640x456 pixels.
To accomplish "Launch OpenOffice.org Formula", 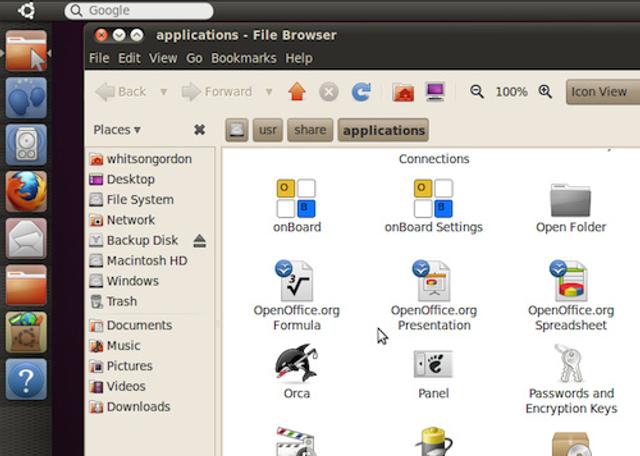I will coord(296,281).
